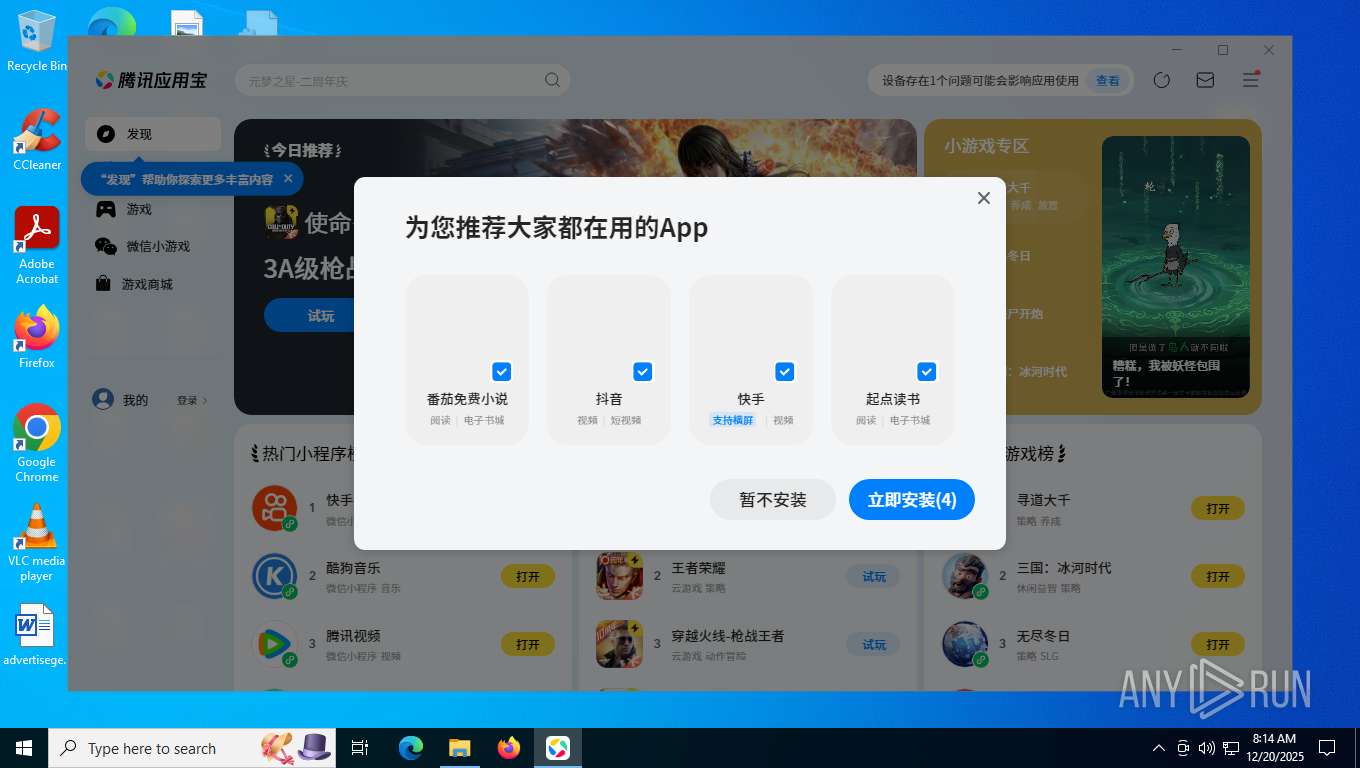The image size is (1360, 768).
Task: Open 无尽冬日 with 打开 button
Action: 1218,644
